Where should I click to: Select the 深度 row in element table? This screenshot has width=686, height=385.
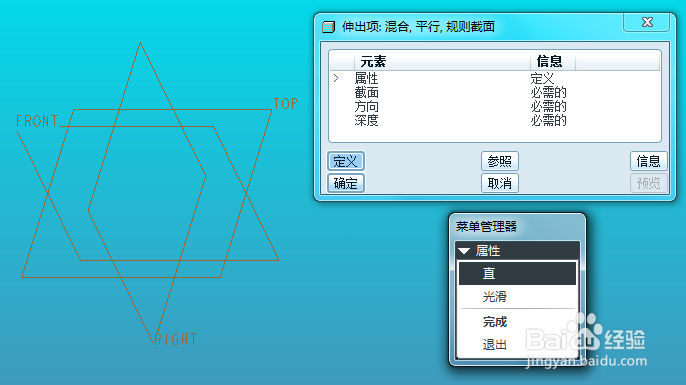pyautogui.click(x=494, y=120)
